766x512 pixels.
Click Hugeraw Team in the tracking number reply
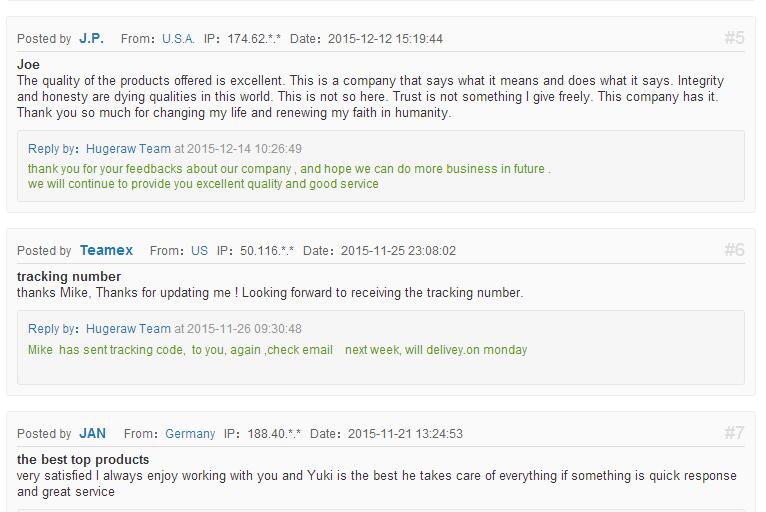coord(128,329)
